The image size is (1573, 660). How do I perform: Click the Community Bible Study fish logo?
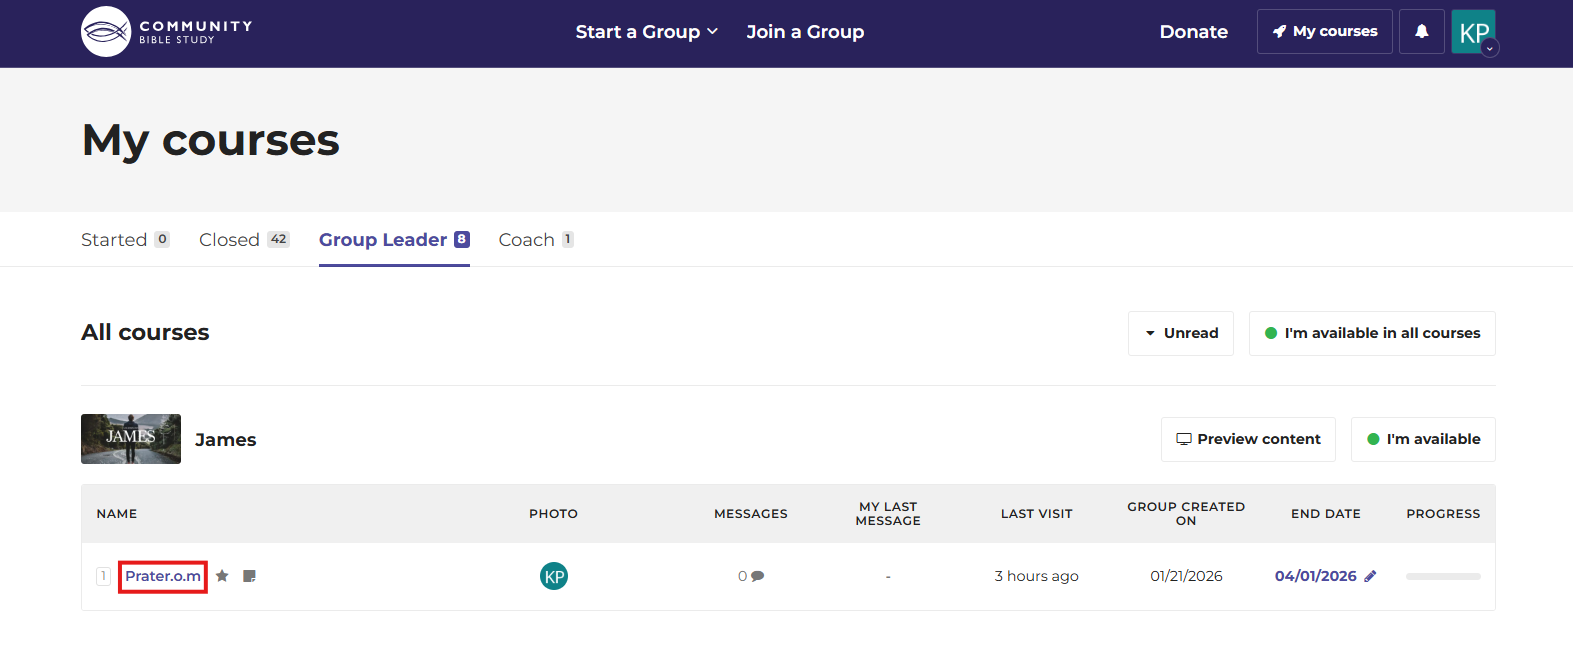[x=106, y=32]
